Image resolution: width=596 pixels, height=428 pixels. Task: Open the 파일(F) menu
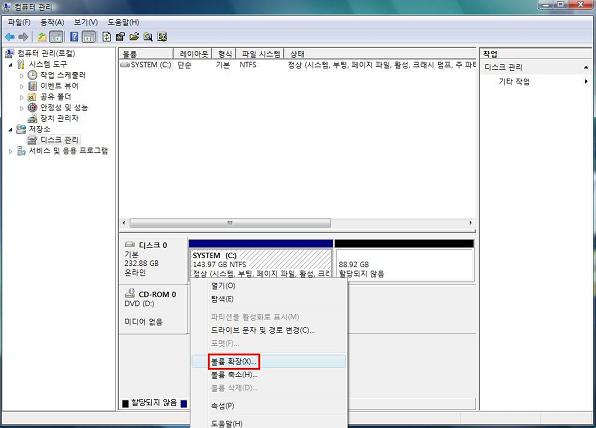click(19, 22)
